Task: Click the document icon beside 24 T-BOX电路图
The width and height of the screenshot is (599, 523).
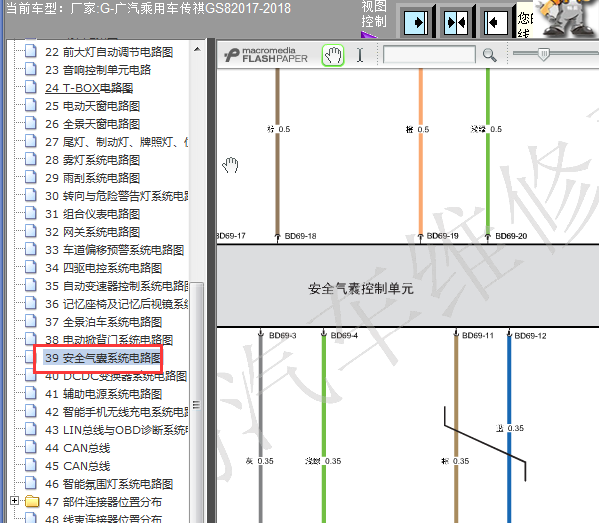Action: pos(31,87)
